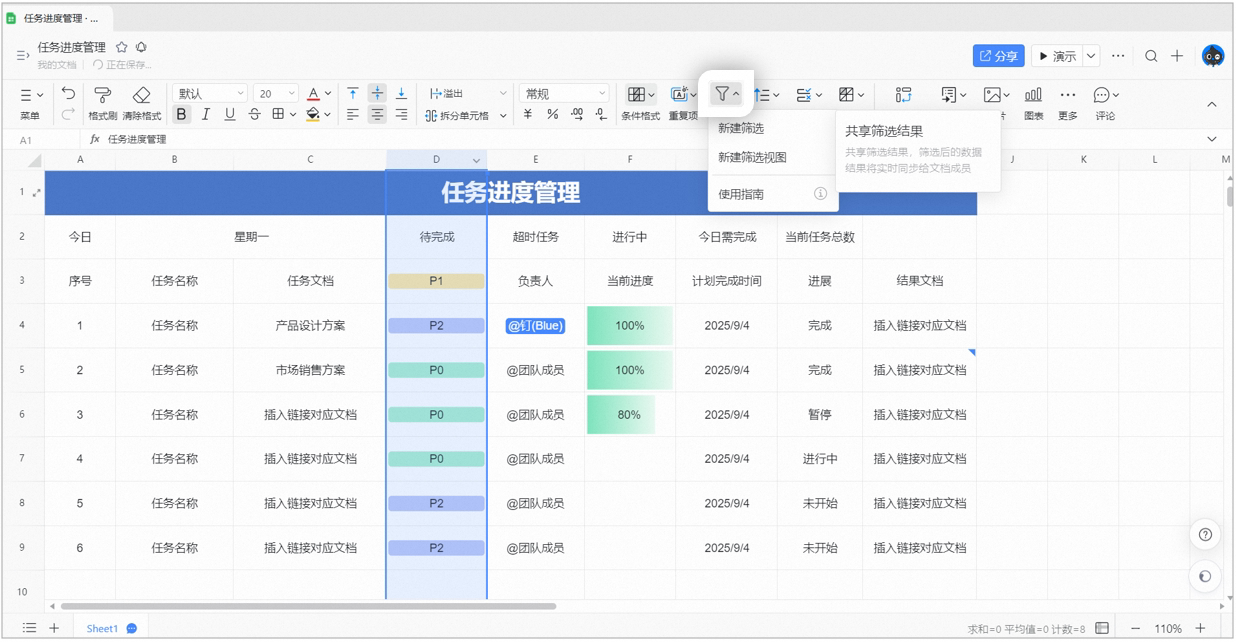Click the format painter (格式刷) icon
Image resolution: width=1236 pixels, height=642 pixels.
(x=102, y=95)
